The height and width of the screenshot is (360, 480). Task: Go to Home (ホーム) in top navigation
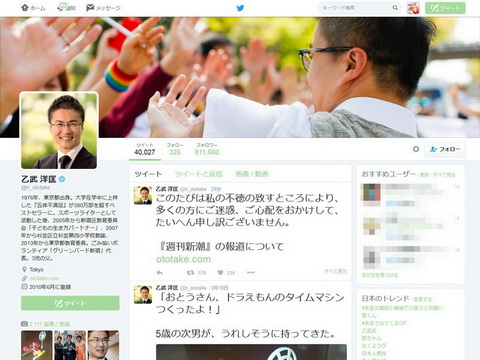pyautogui.click(x=33, y=8)
